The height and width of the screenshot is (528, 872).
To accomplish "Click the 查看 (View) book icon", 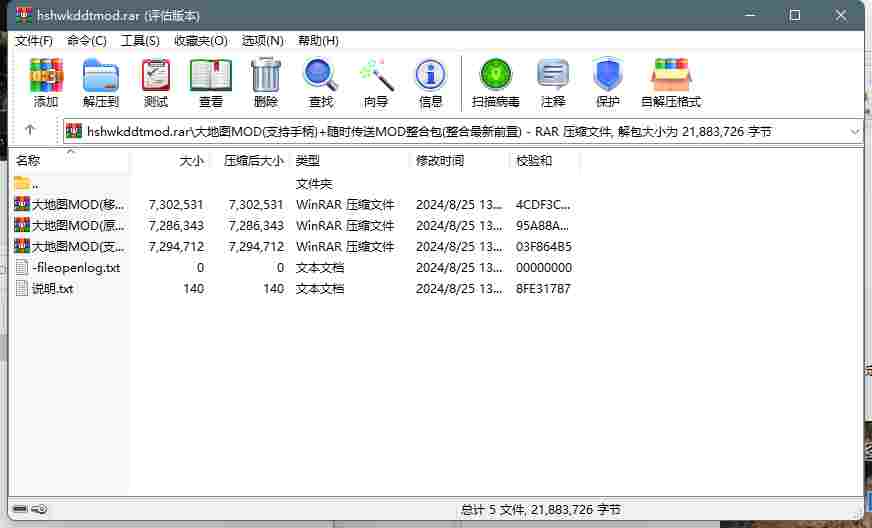I will tap(211, 76).
